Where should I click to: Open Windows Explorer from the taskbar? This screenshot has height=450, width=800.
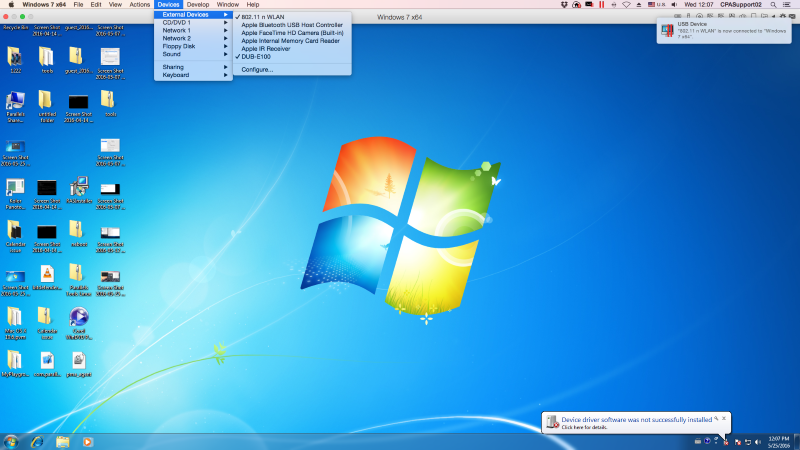62,441
